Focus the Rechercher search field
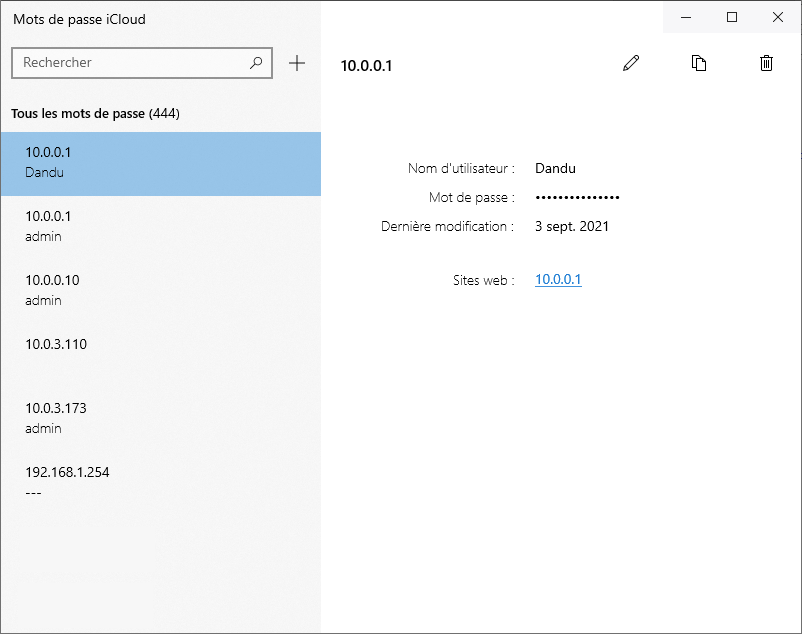 point(142,63)
